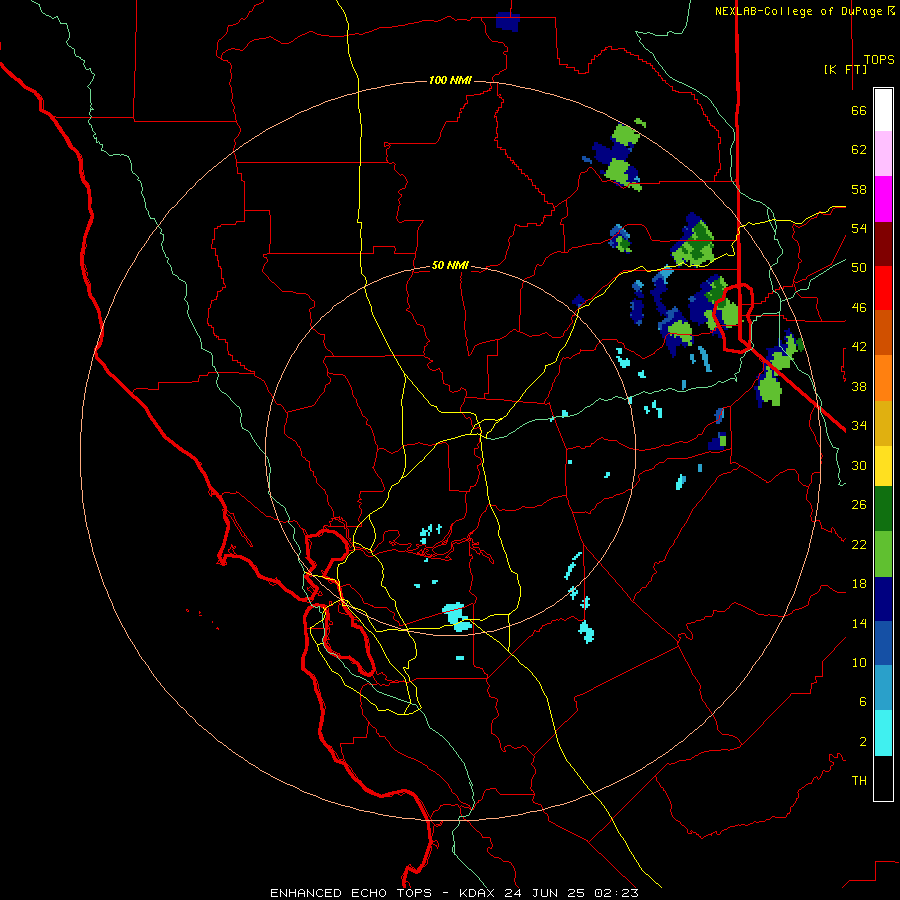Click the 50 legend value
This screenshot has width=900, height=900.
click(859, 268)
